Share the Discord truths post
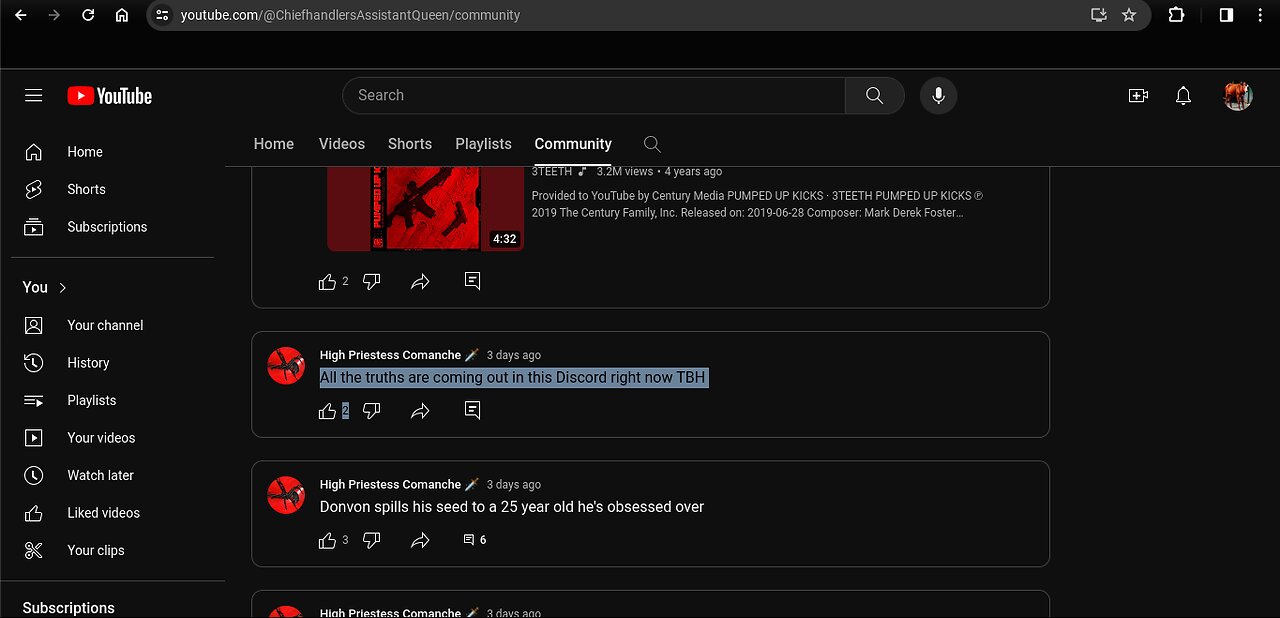The width and height of the screenshot is (1280, 618). (420, 411)
